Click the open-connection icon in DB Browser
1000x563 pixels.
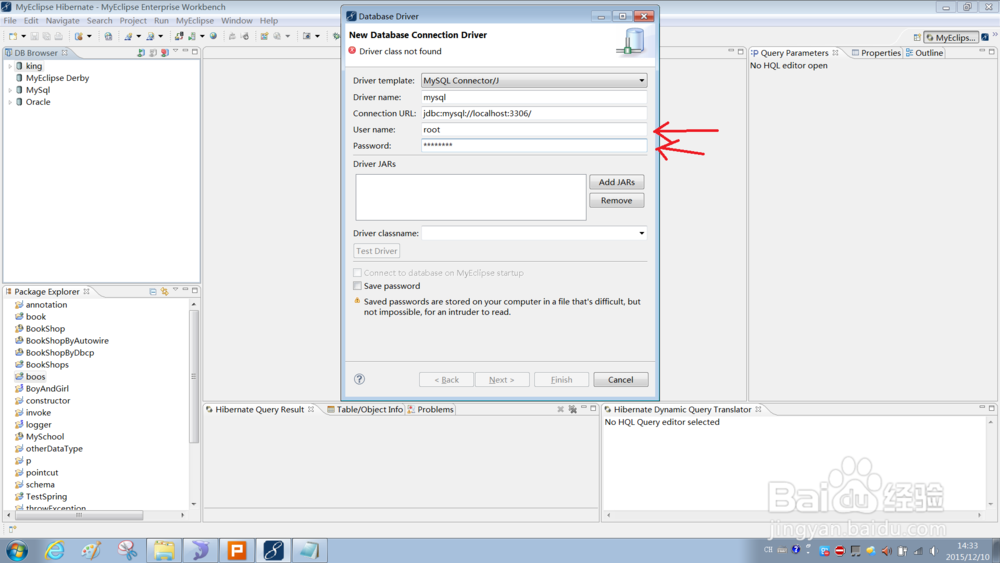click(141, 53)
